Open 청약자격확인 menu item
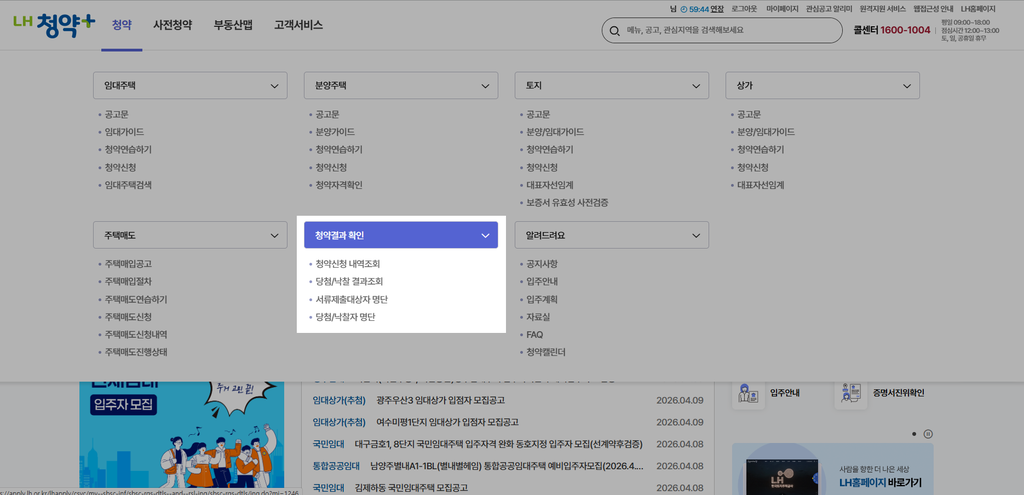This screenshot has width=1024, height=495. (x=339, y=185)
